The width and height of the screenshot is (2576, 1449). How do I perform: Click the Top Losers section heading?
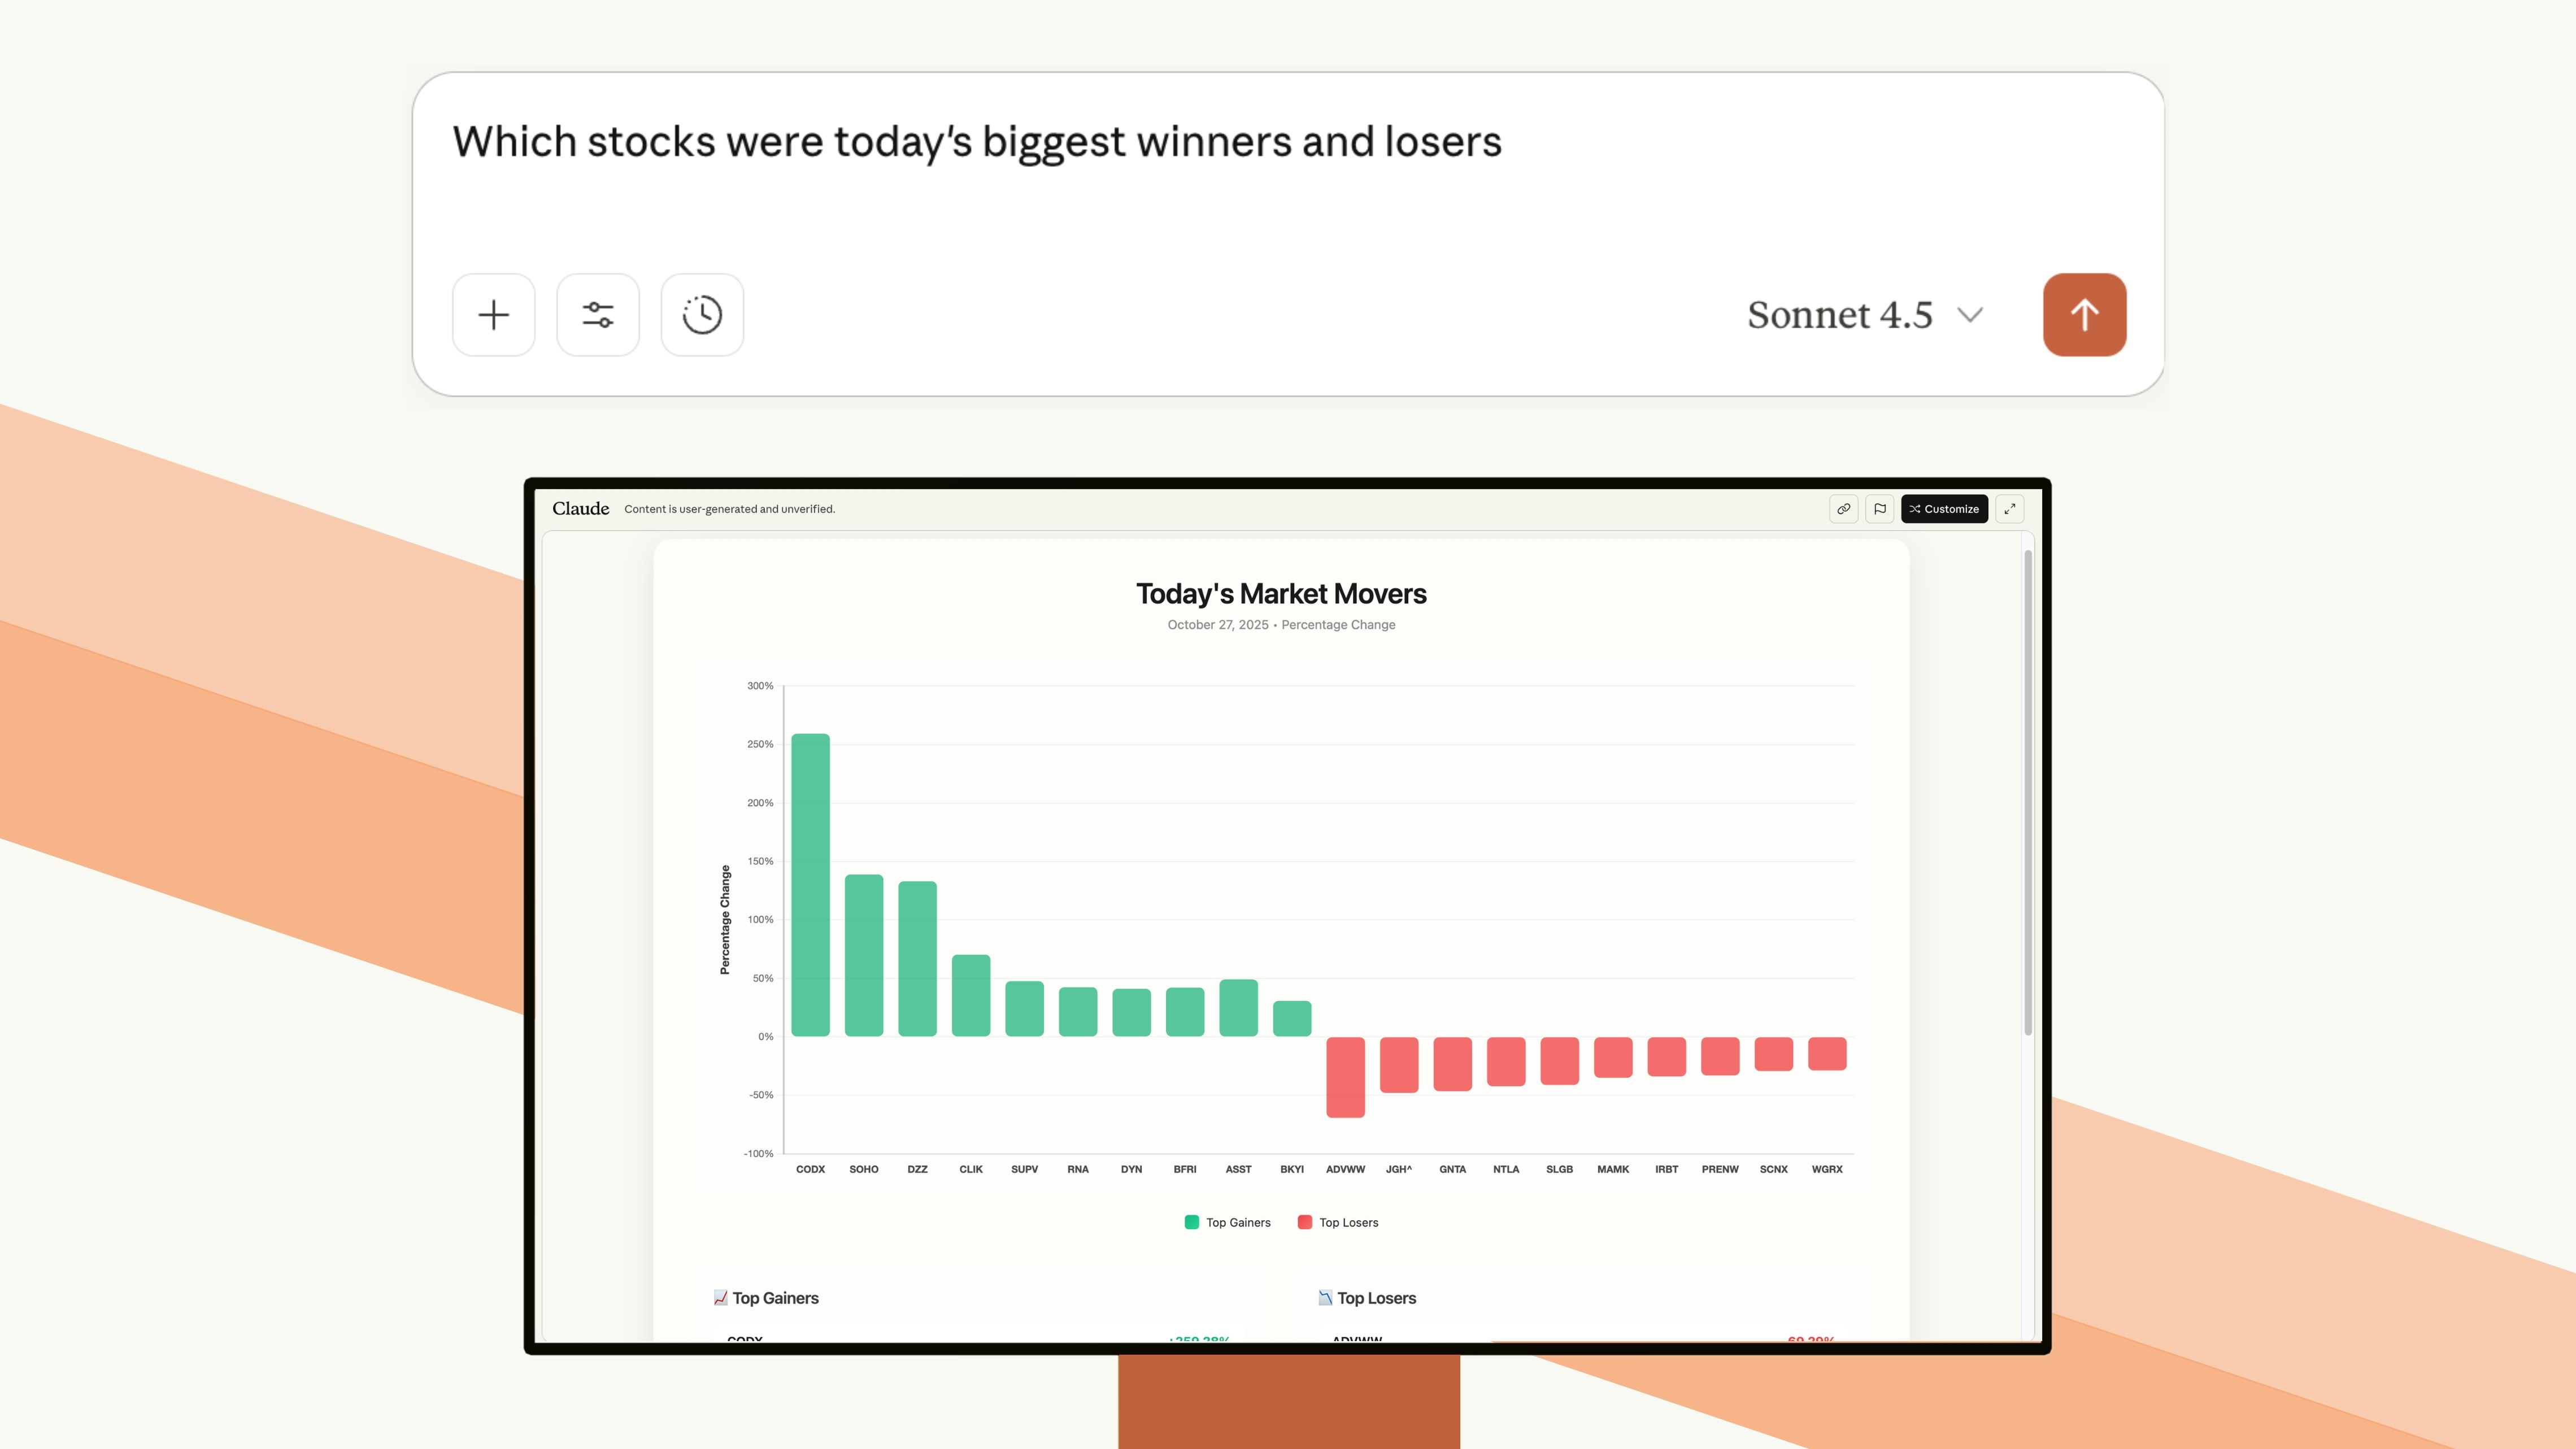[x=1376, y=1298]
